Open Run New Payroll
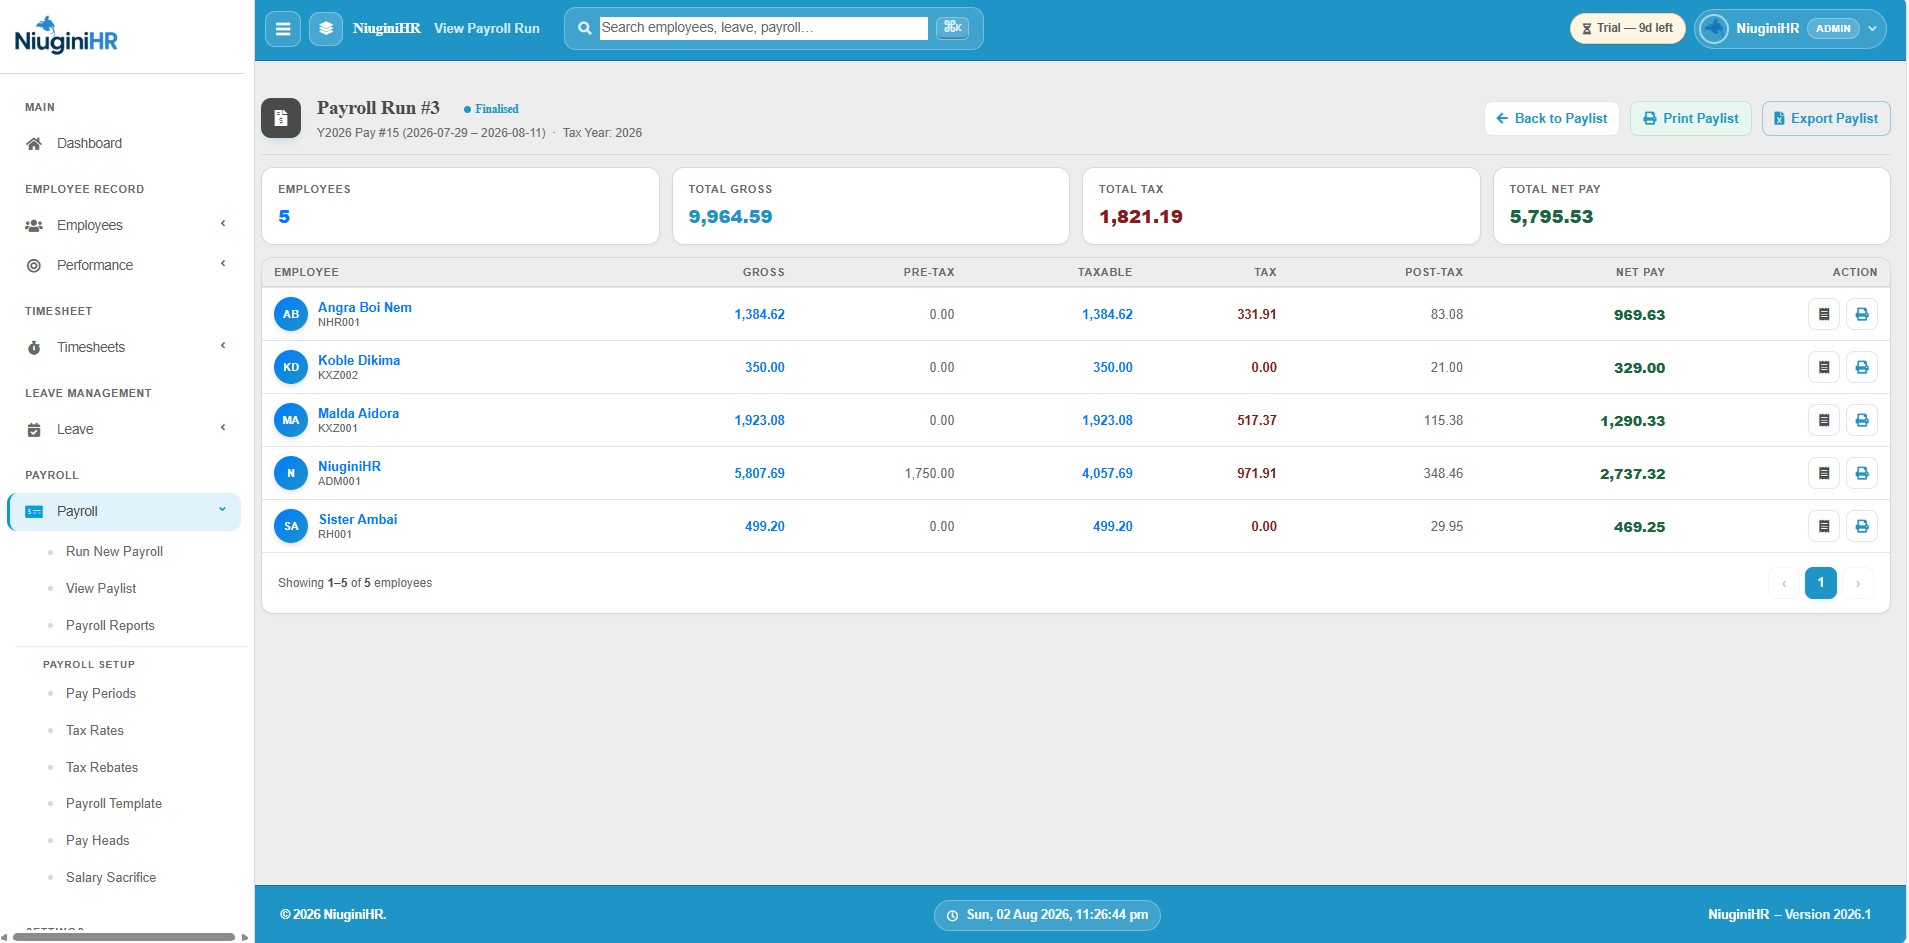The height and width of the screenshot is (943, 1909). coord(114,552)
